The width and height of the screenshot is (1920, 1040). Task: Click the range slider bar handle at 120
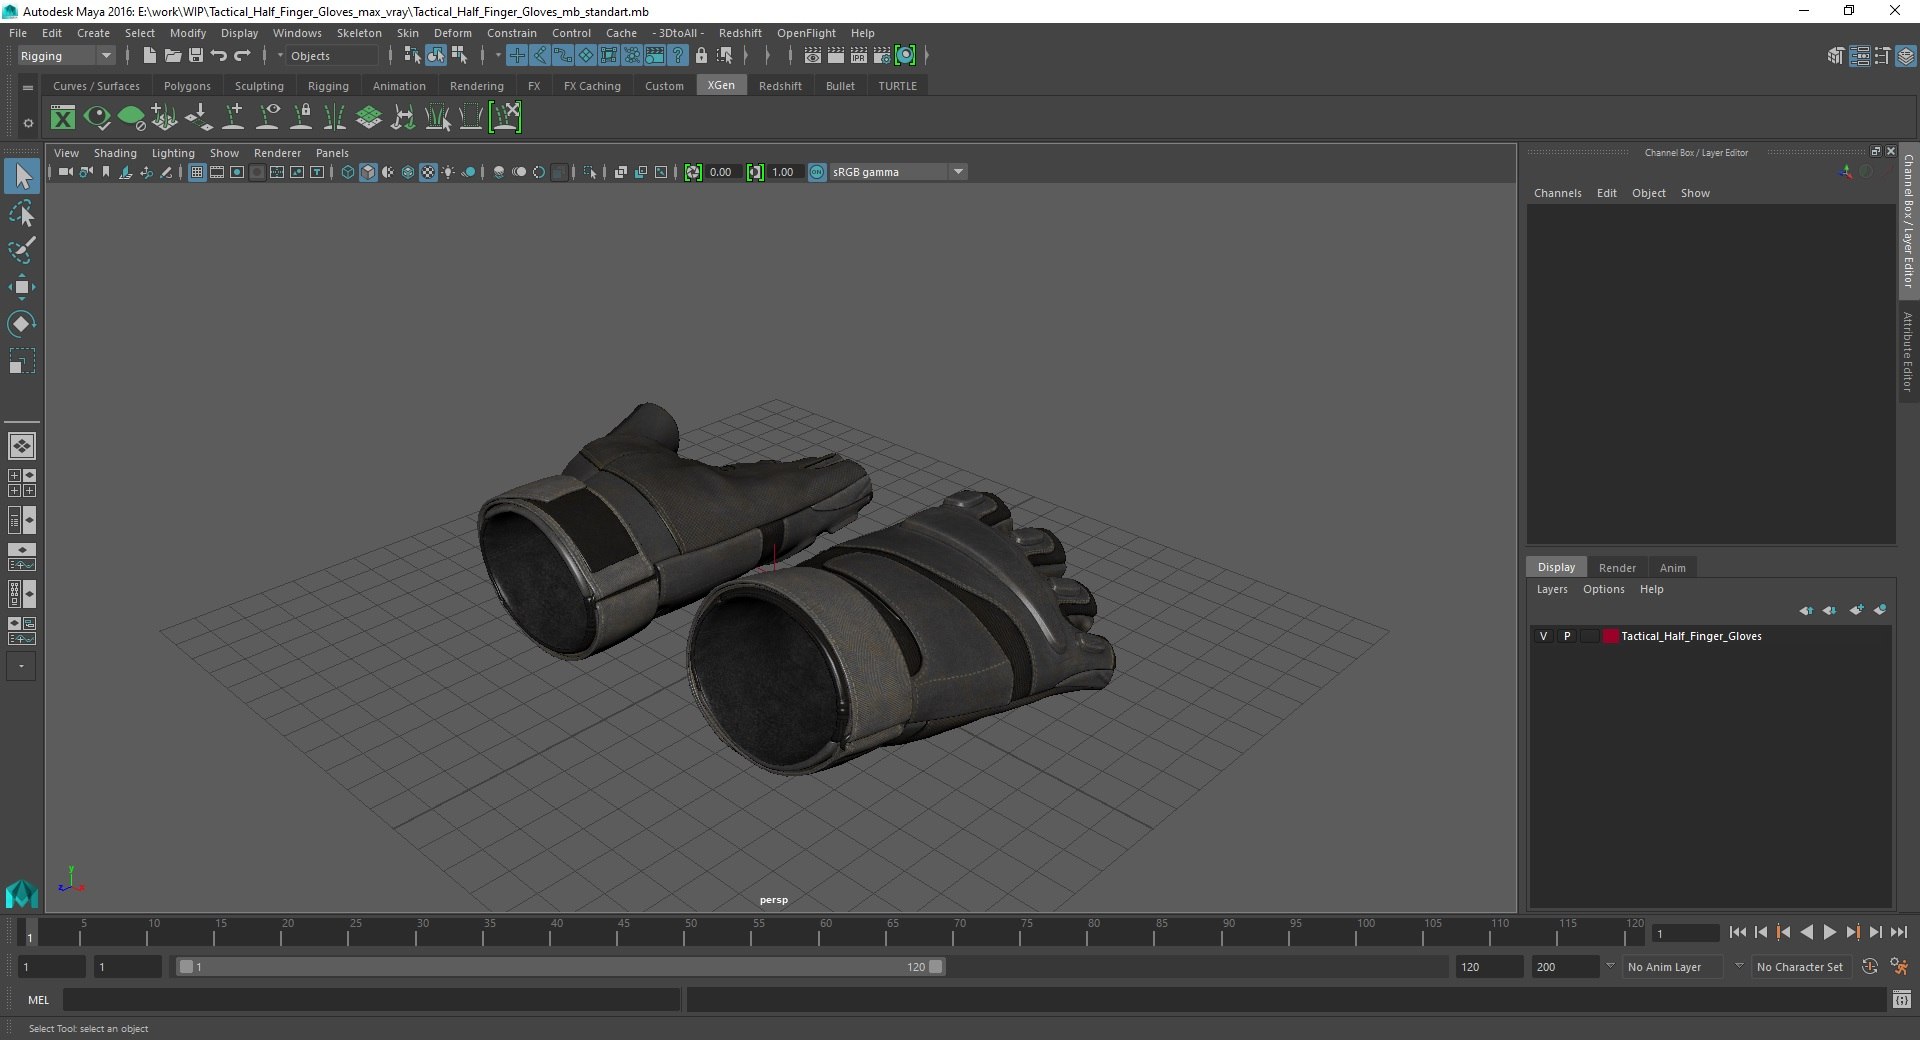point(935,967)
